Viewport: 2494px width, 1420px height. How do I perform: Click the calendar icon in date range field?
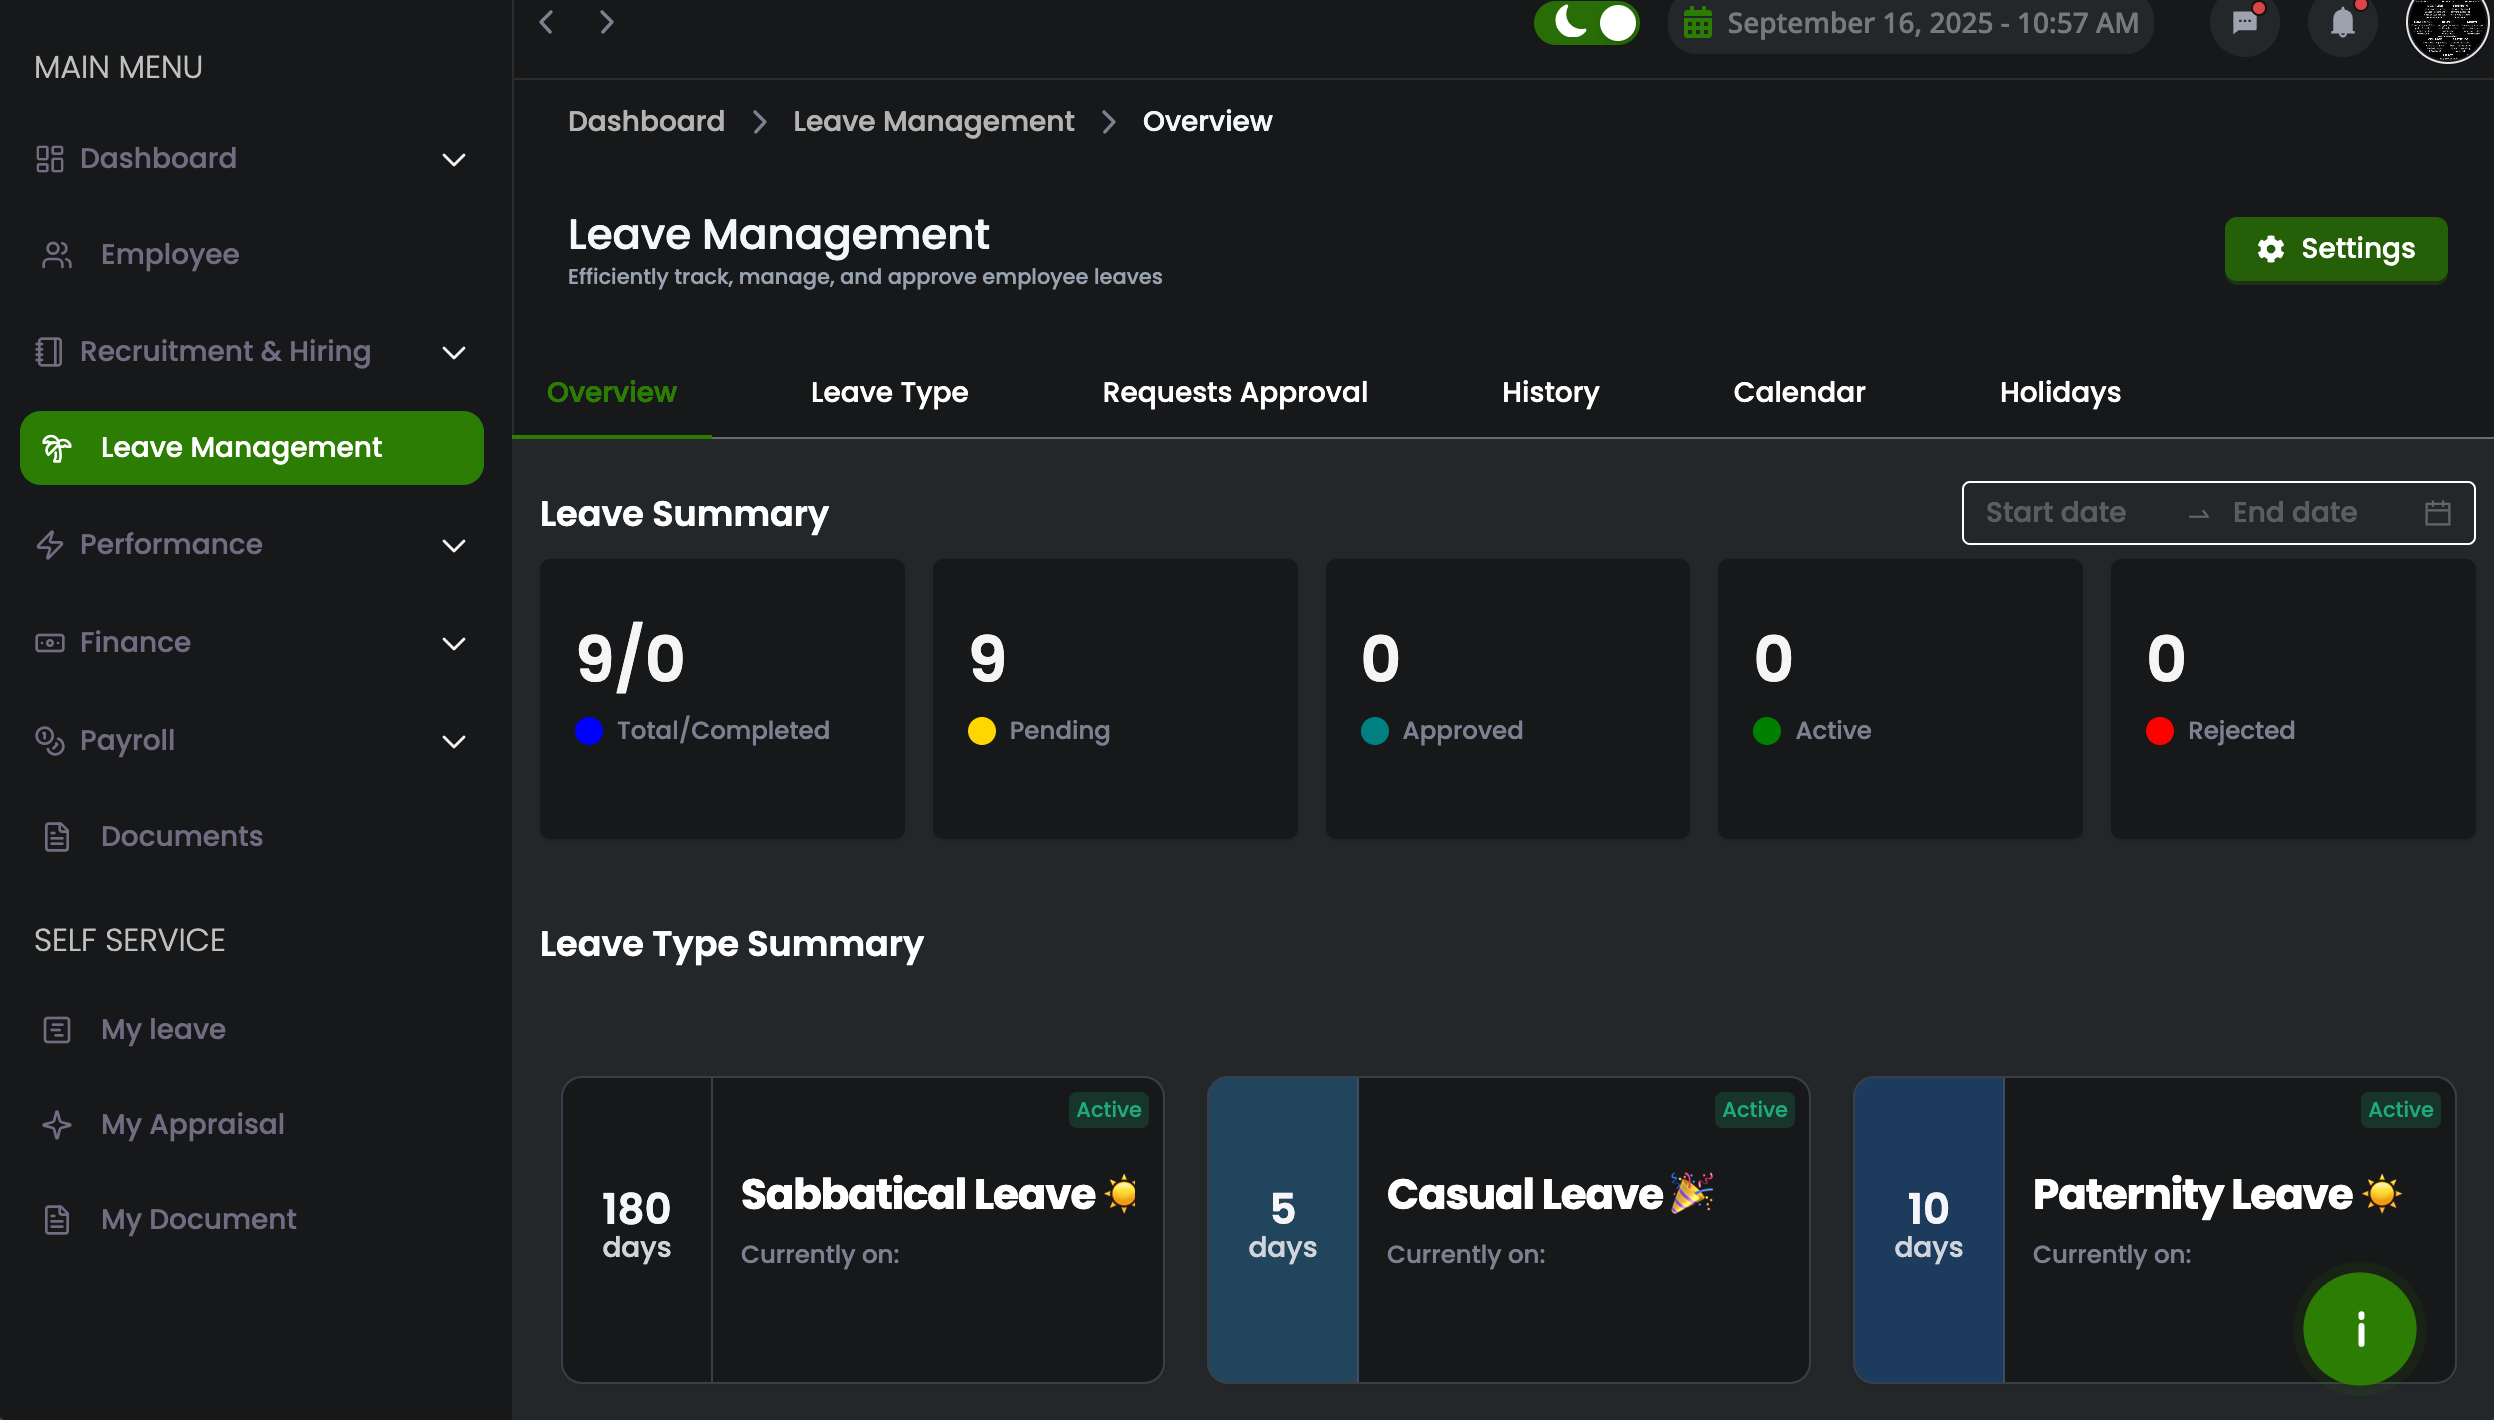2438,513
